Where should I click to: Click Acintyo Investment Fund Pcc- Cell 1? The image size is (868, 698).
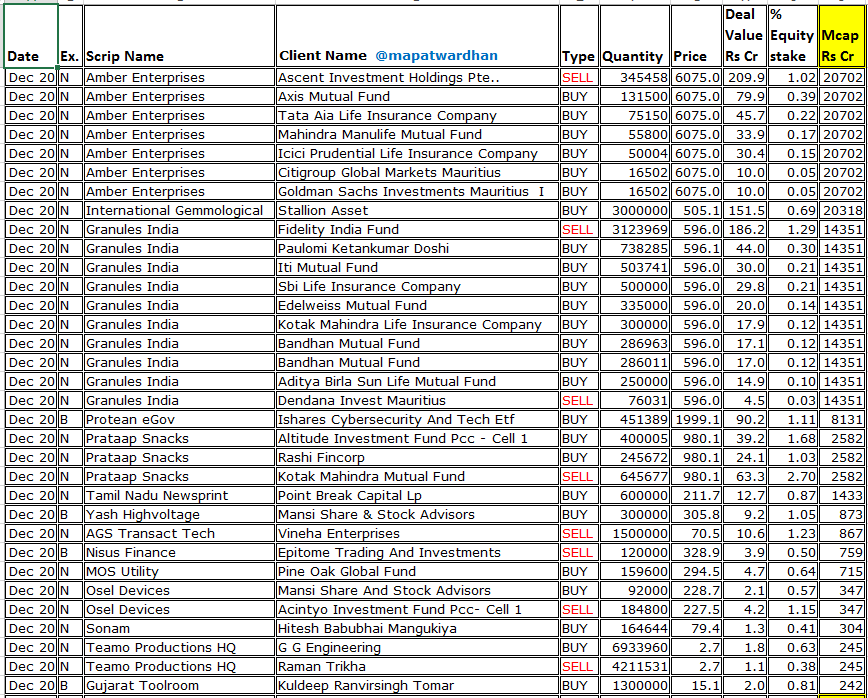[417, 609]
